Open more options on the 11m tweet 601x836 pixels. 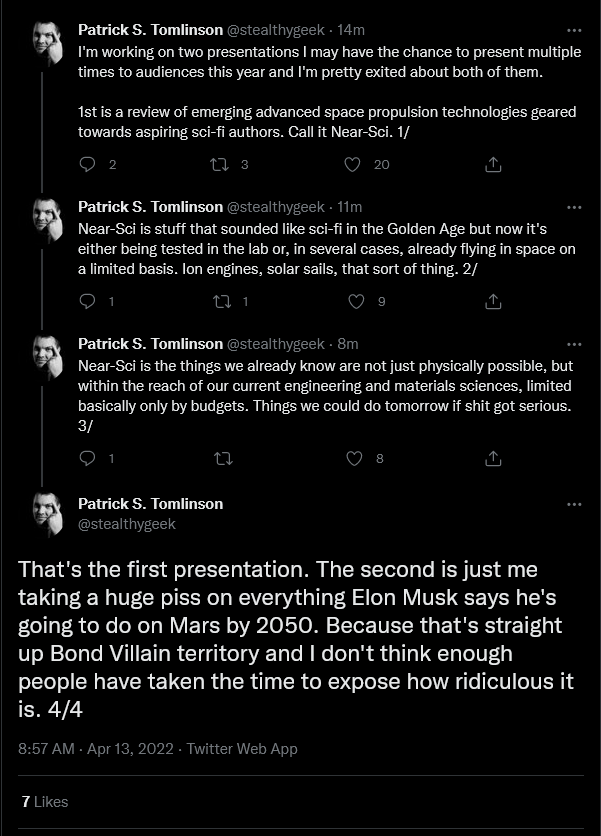[x=574, y=207]
